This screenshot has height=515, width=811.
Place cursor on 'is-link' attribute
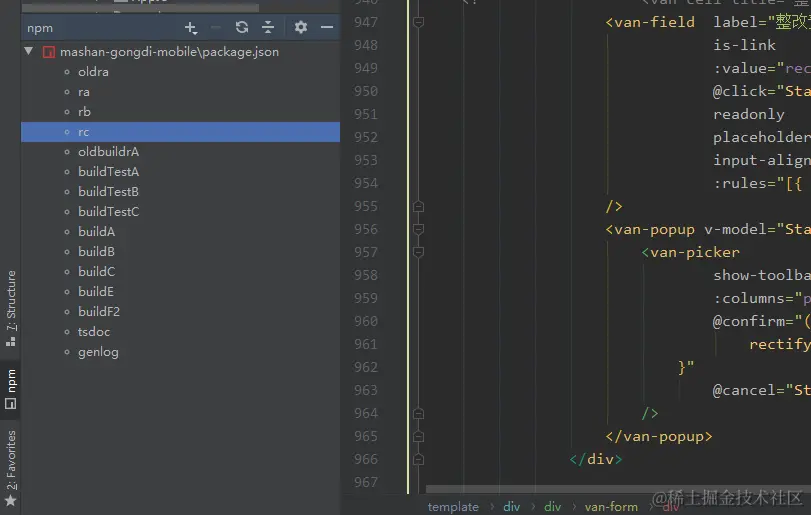[x=744, y=45]
